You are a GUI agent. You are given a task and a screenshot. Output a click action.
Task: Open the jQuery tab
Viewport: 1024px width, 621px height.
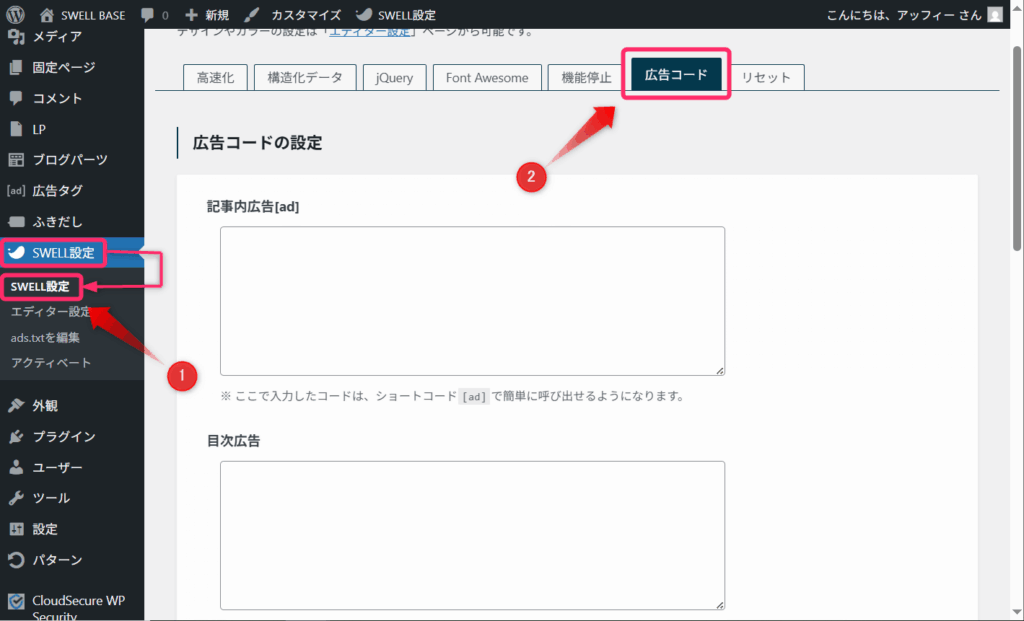coord(394,77)
